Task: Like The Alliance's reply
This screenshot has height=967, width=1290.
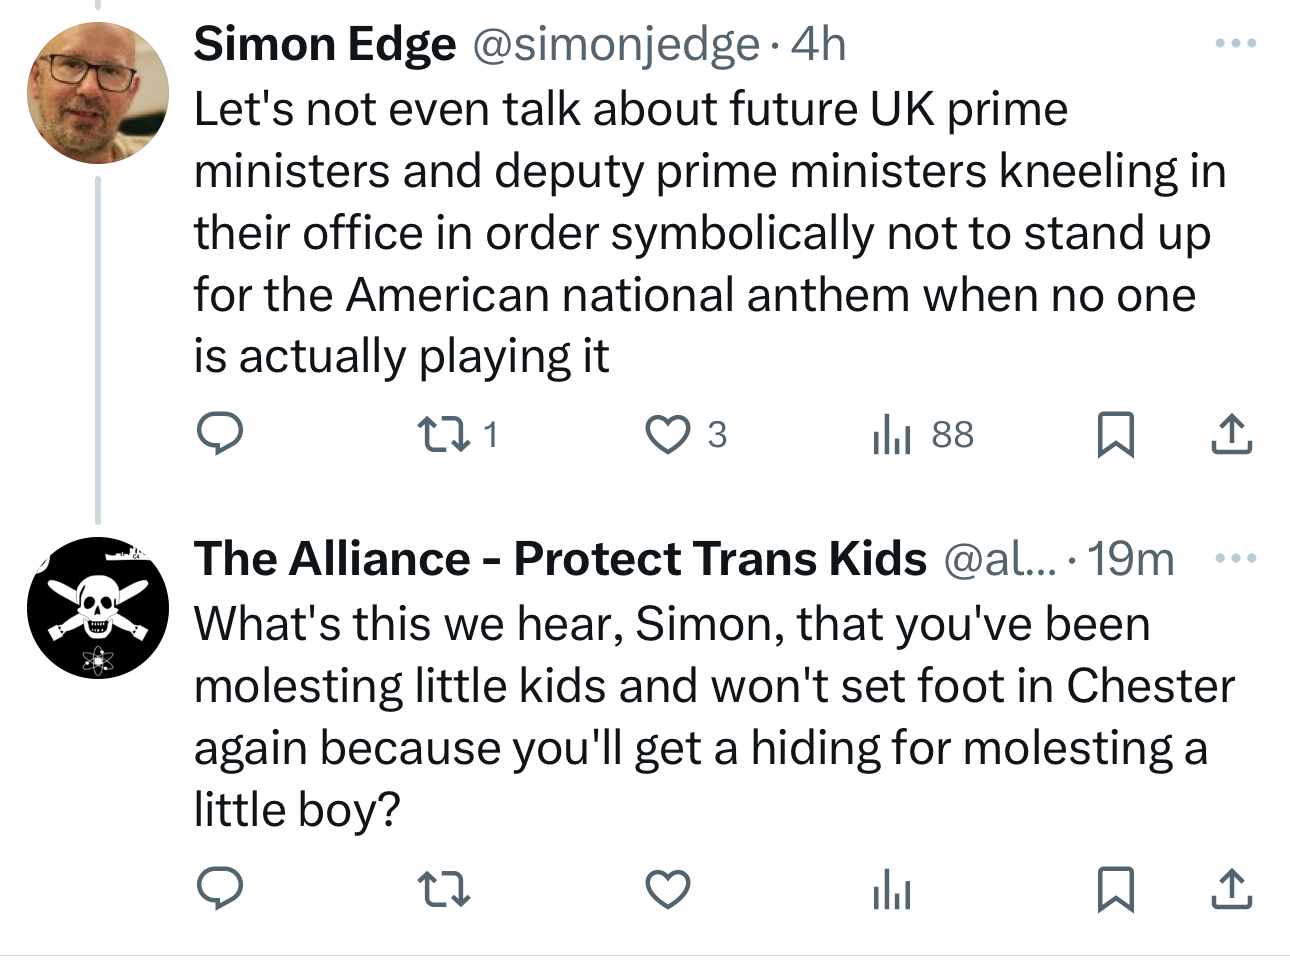Action: pos(667,888)
